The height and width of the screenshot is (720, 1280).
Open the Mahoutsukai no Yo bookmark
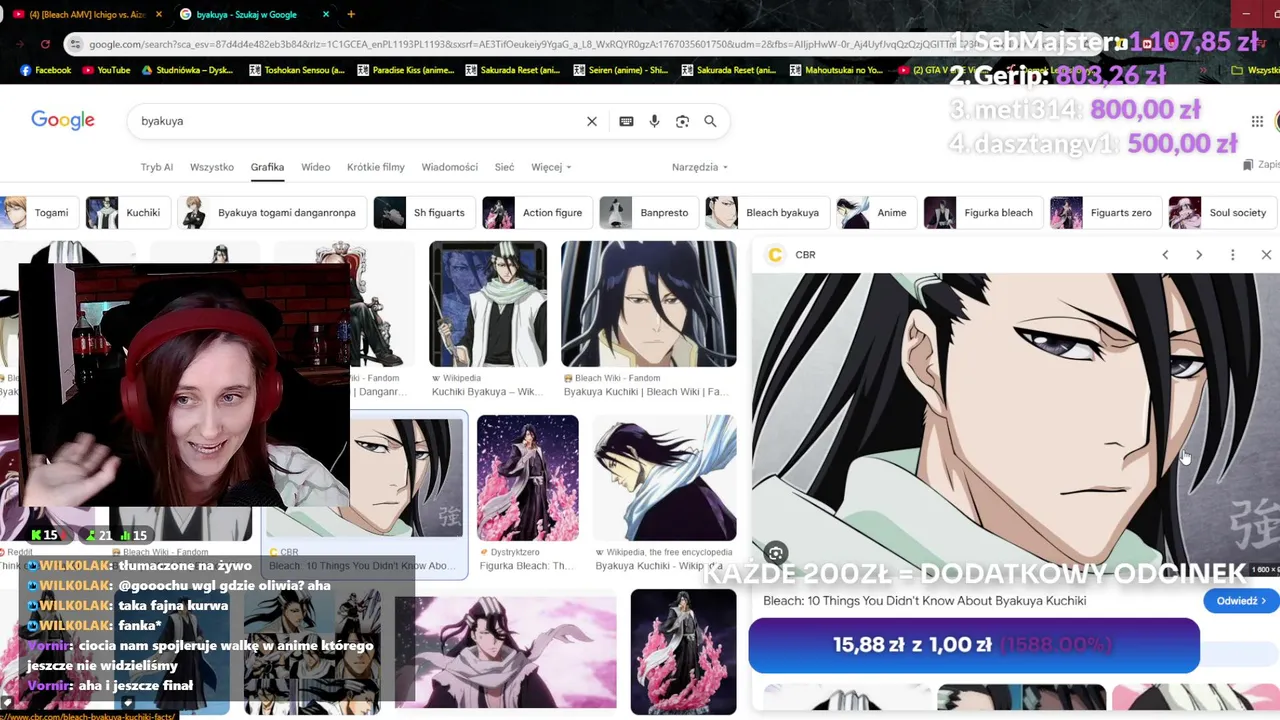point(837,70)
